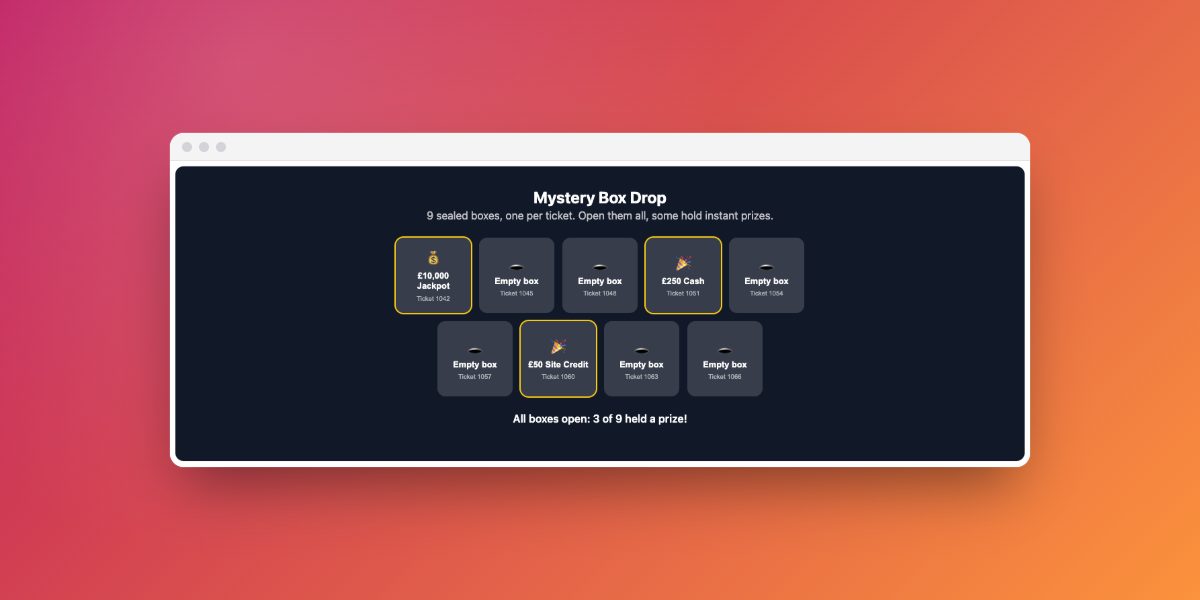This screenshot has width=1200, height=600.
Task: Click the empty hole icon on ticket 1057's box
Action: pos(475,349)
